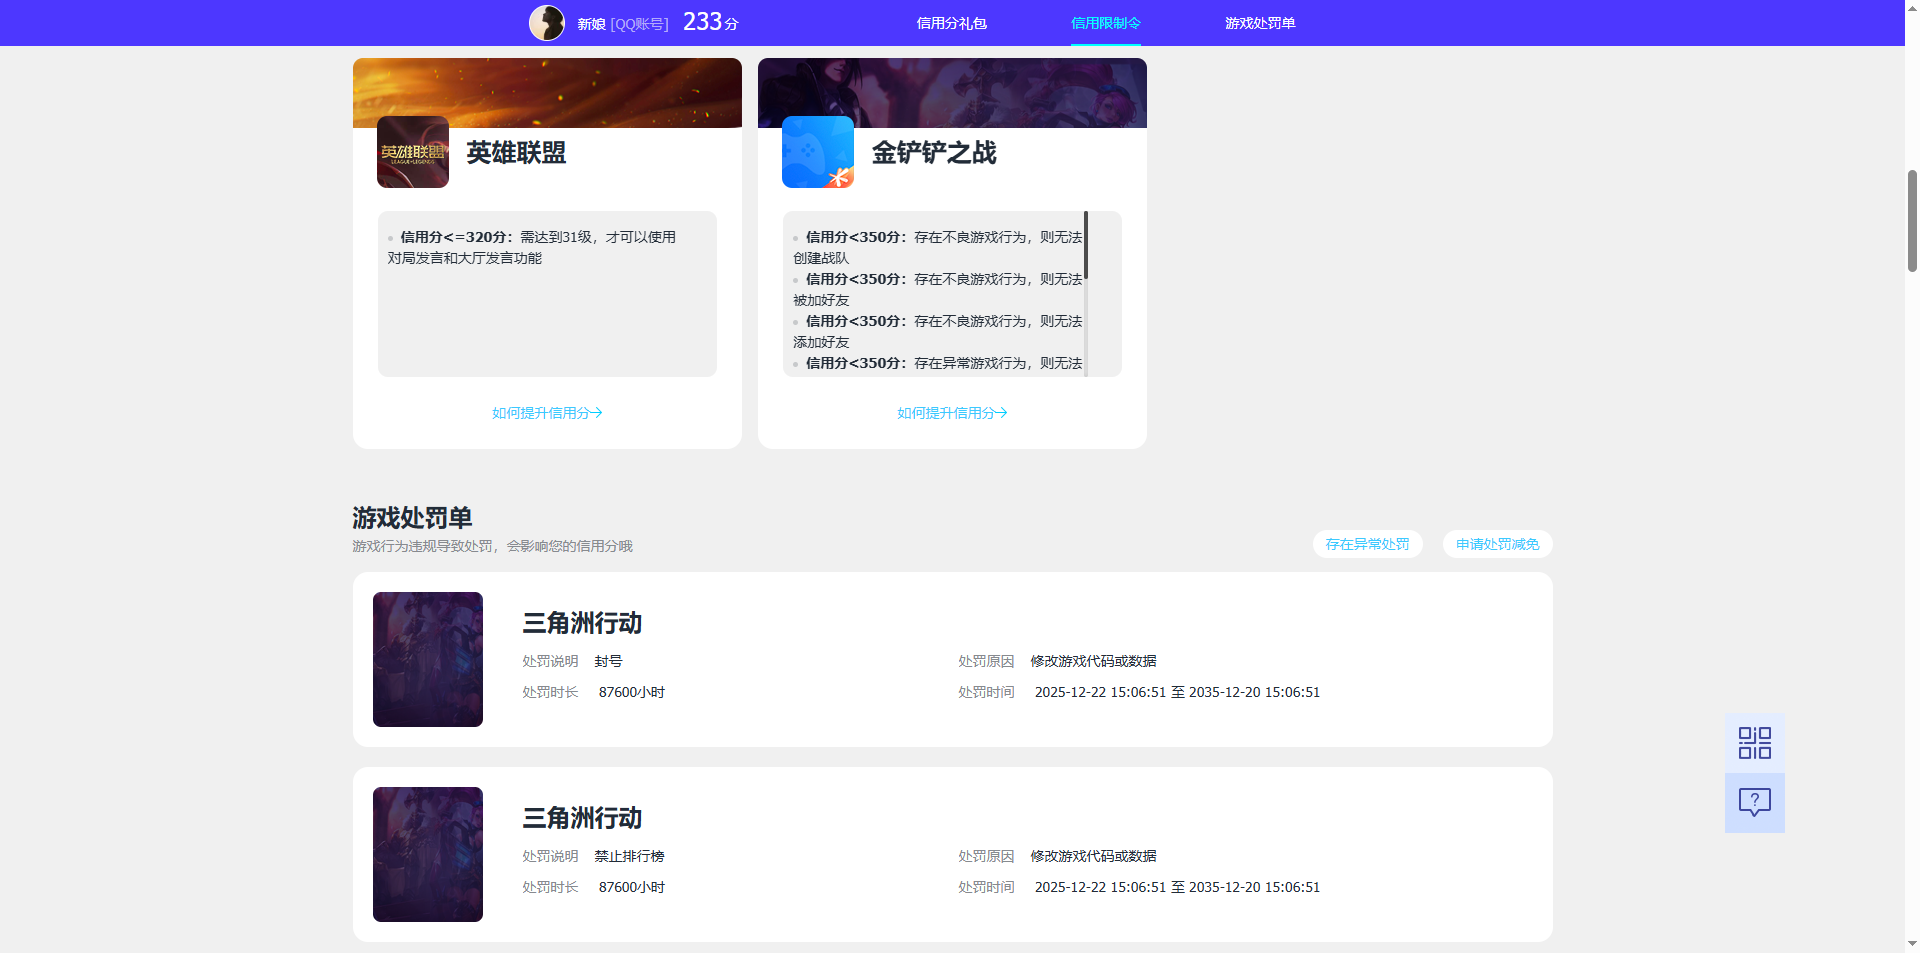This screenshot has height=953, width=1920.
Task: Click the page scrollbar up arrow
Action: tap(1912, 8)
